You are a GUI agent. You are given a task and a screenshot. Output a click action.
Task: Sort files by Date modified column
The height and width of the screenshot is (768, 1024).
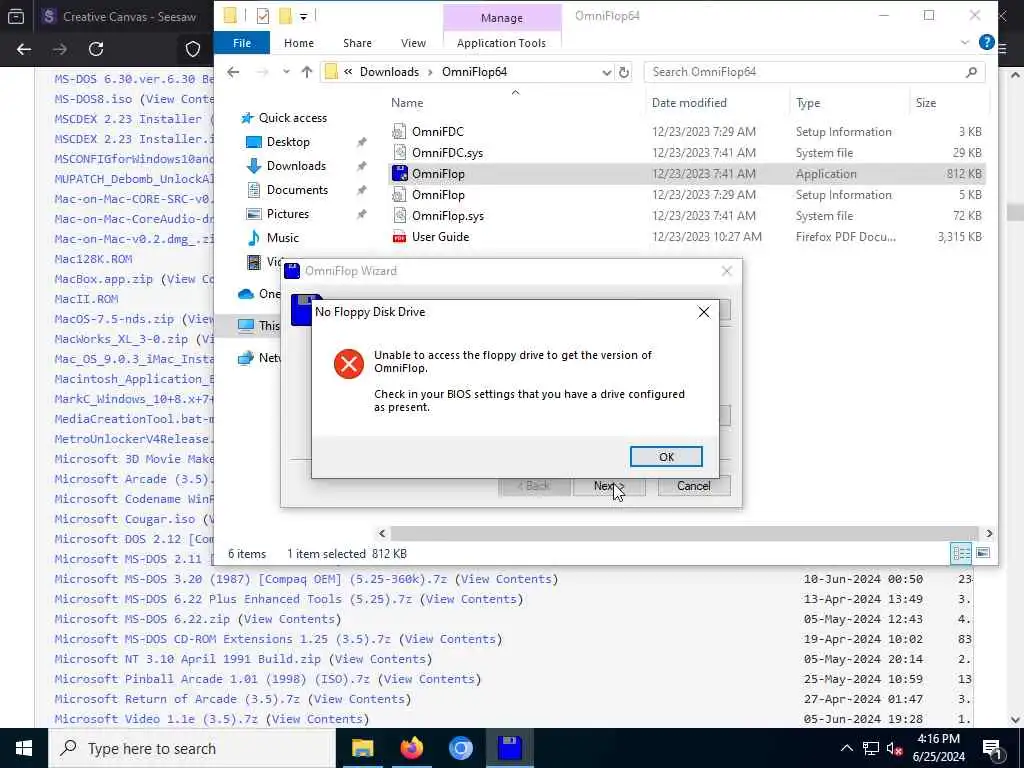pyautogui.click(x=689, y=103)
